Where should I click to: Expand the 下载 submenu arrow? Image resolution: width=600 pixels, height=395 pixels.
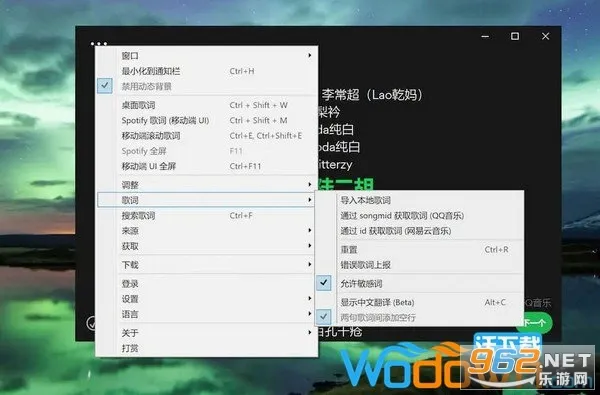[x=310, y=264]
